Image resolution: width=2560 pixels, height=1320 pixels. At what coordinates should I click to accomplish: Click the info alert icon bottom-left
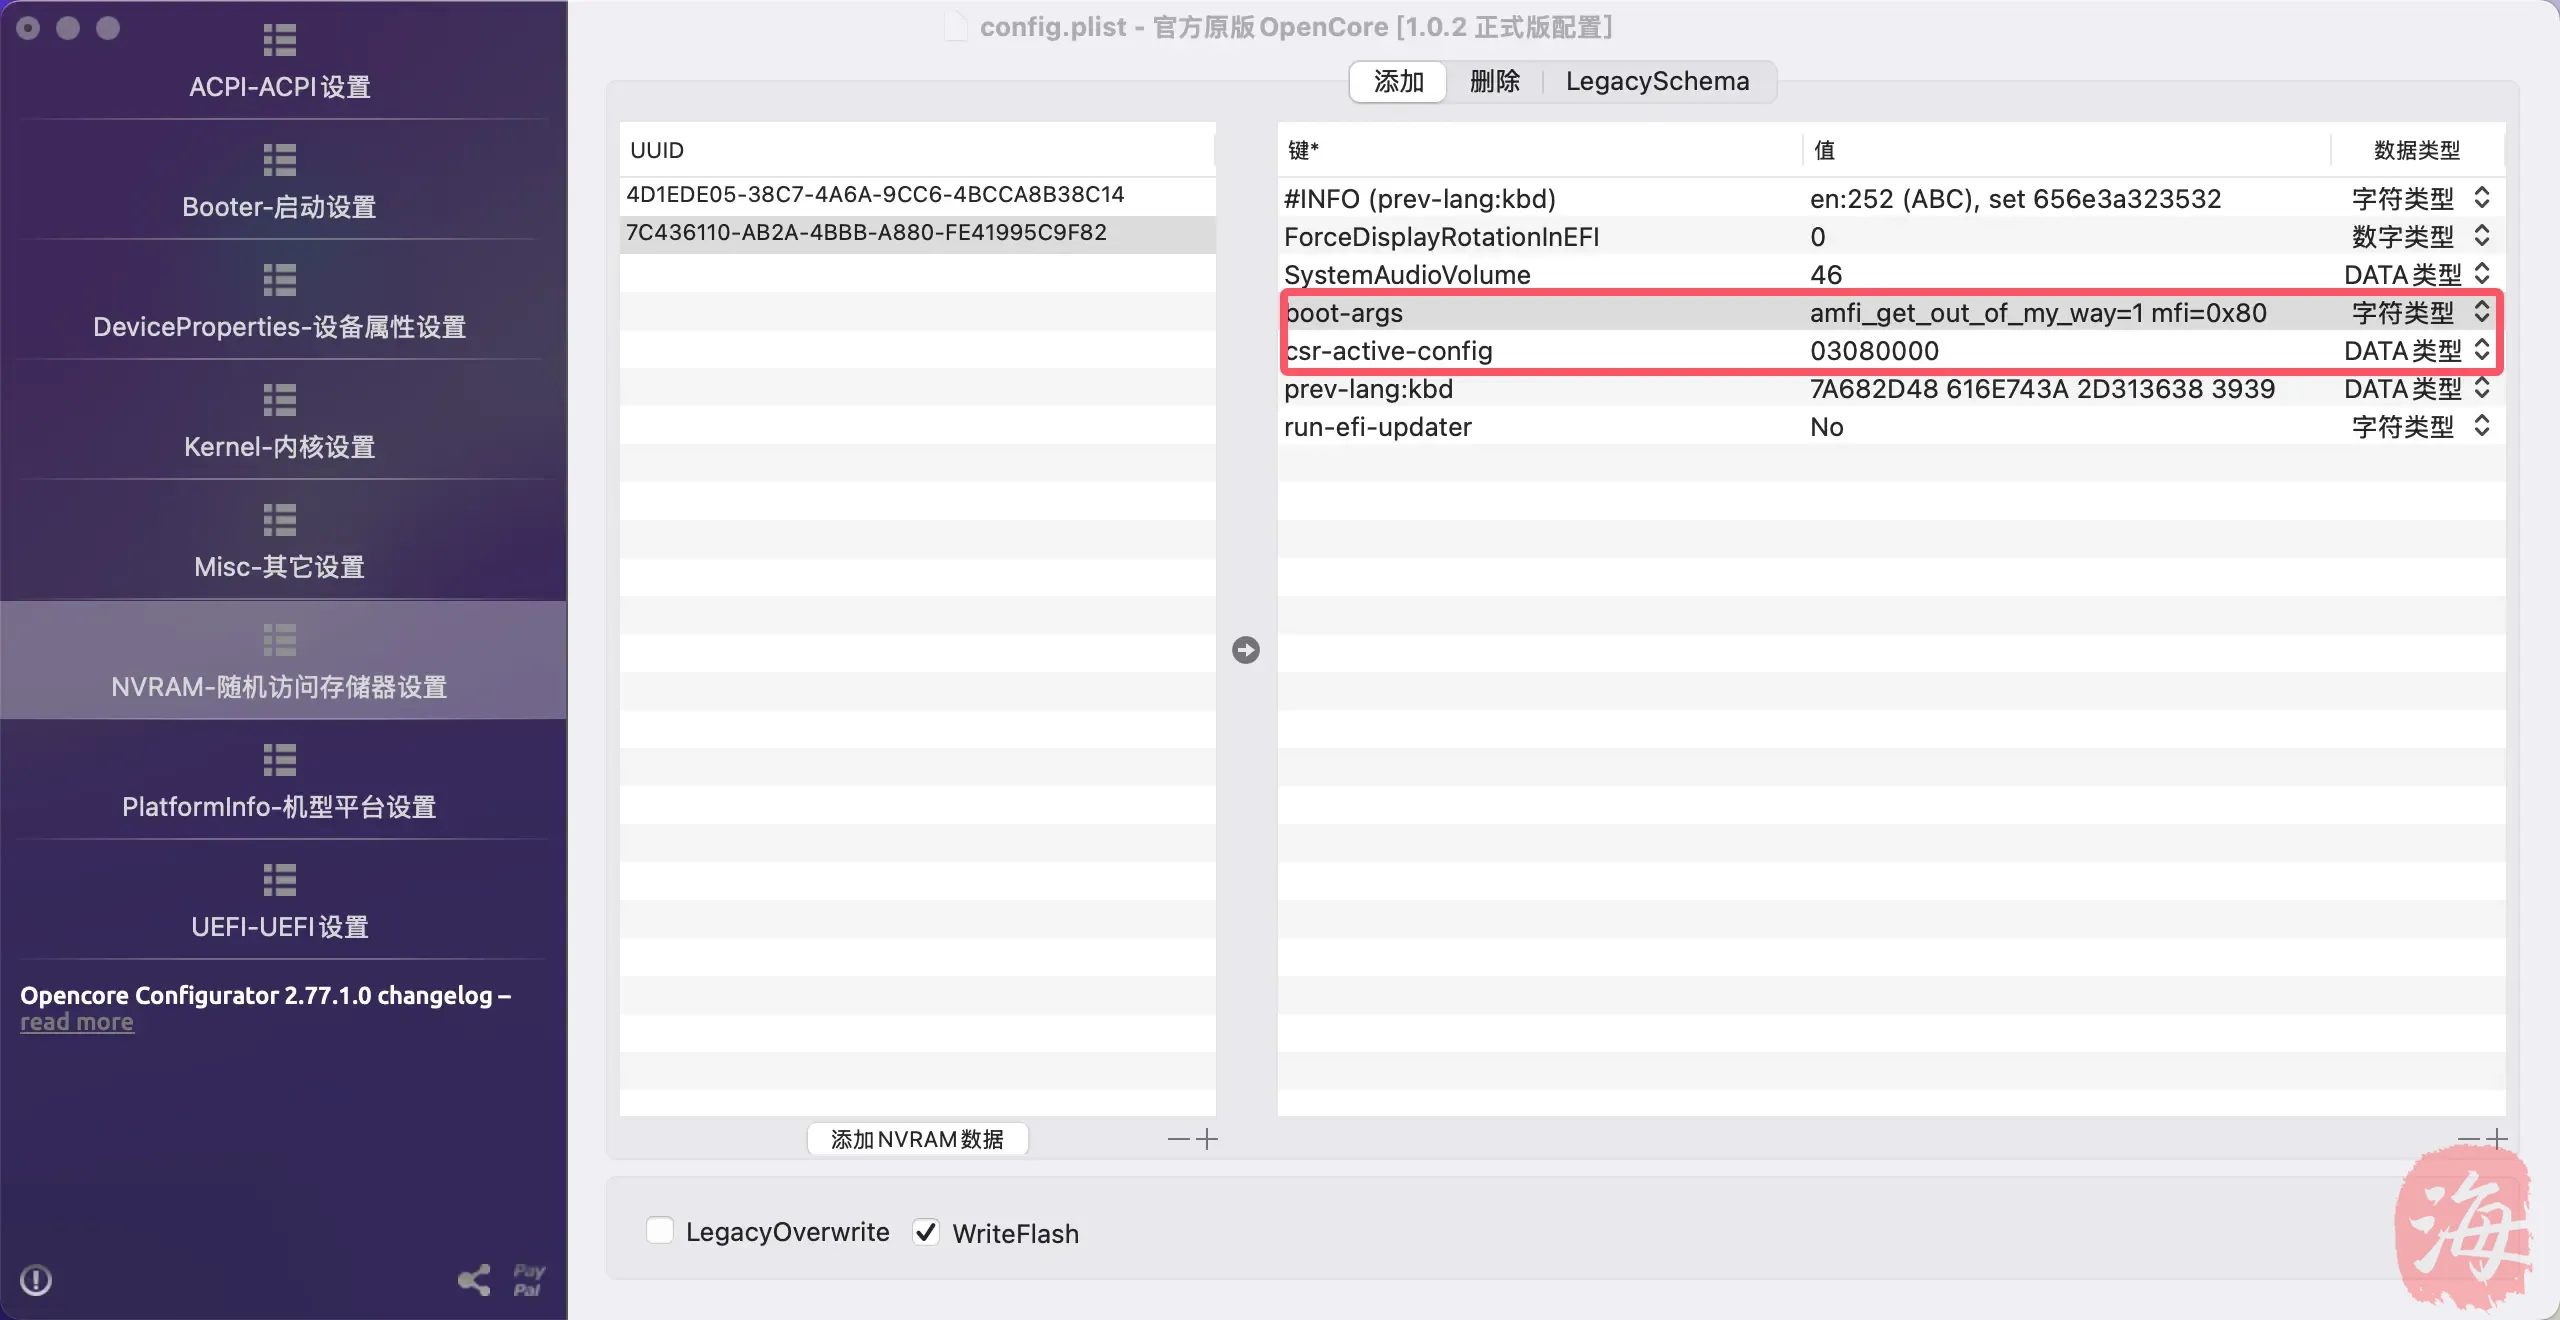(36, 1280)
